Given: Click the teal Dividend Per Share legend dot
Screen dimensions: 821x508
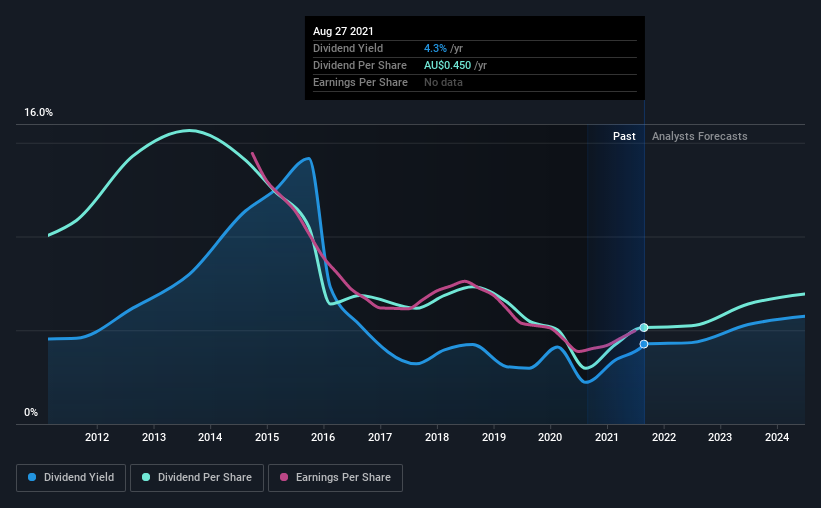Looking at the screenshot, I should pos(146,477).
